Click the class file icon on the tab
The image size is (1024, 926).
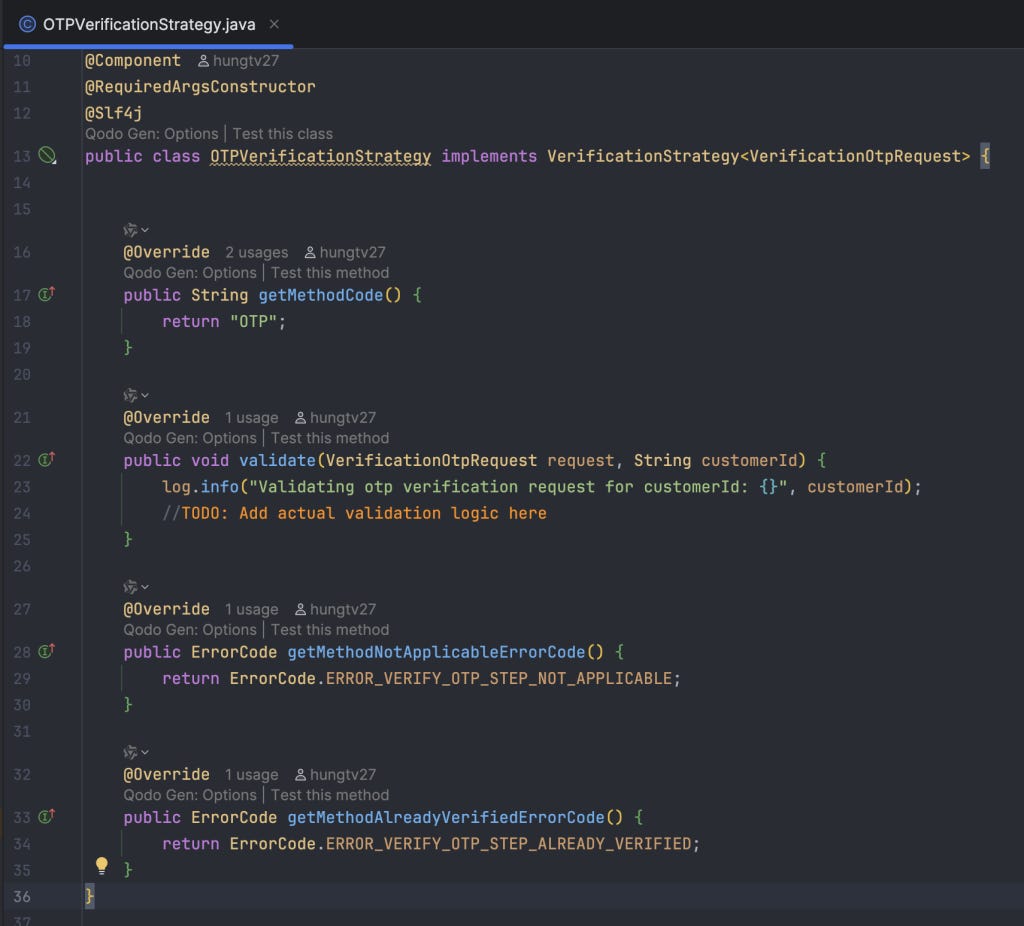click(x=27, y=24)
